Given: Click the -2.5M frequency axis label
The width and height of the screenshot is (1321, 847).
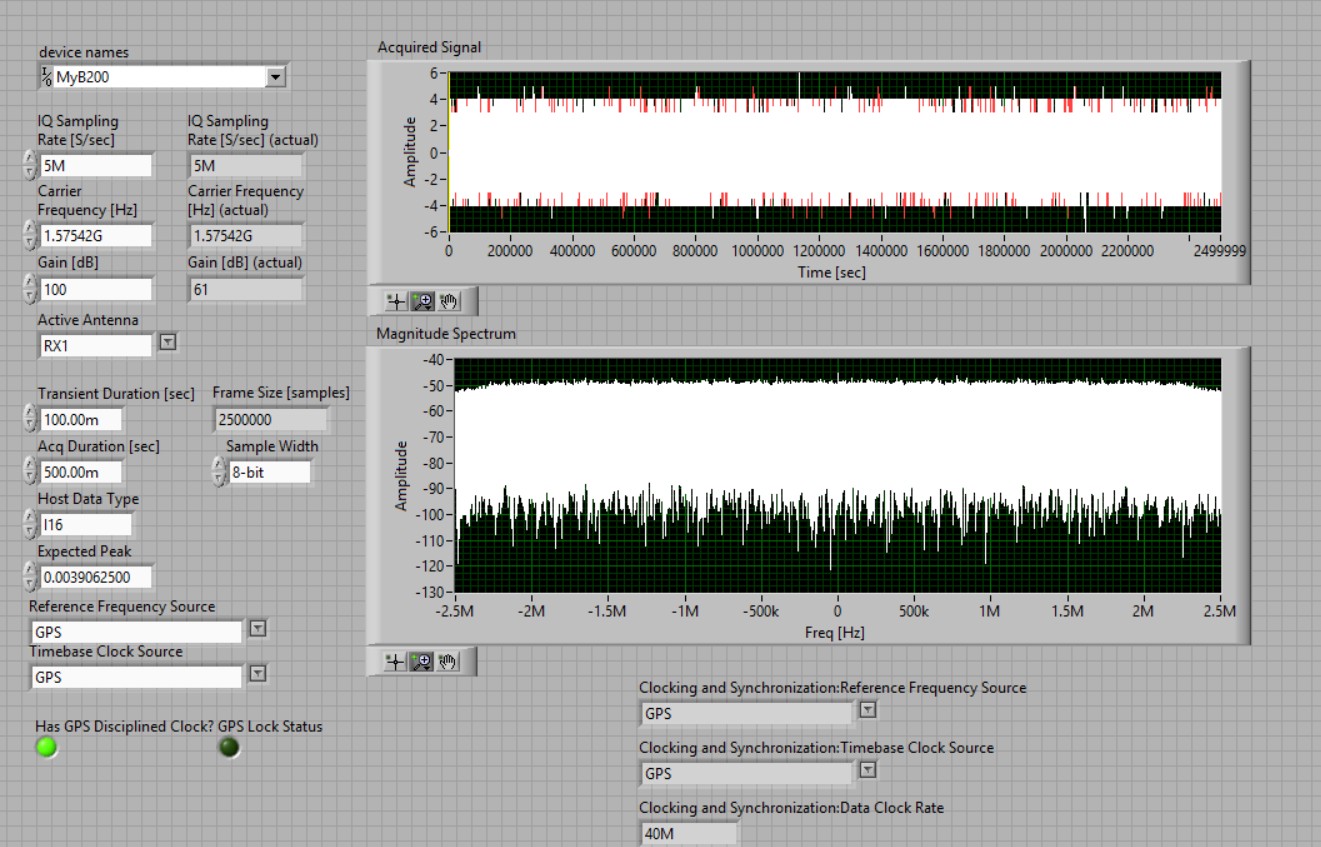Looking at the screenshot, I should 456,611.
